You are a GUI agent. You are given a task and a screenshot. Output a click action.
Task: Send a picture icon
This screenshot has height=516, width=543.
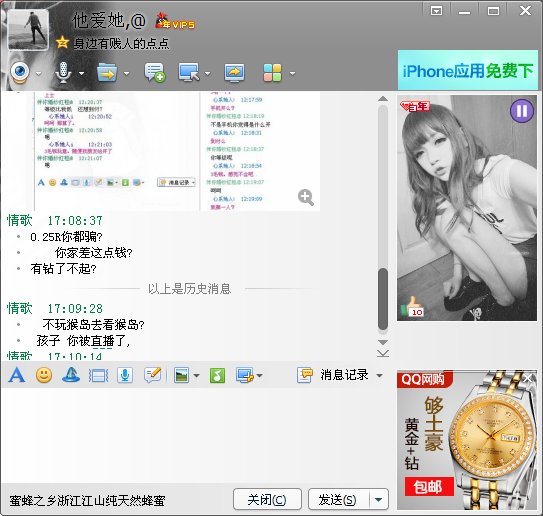pyautogui.click(x=181, y=375)
